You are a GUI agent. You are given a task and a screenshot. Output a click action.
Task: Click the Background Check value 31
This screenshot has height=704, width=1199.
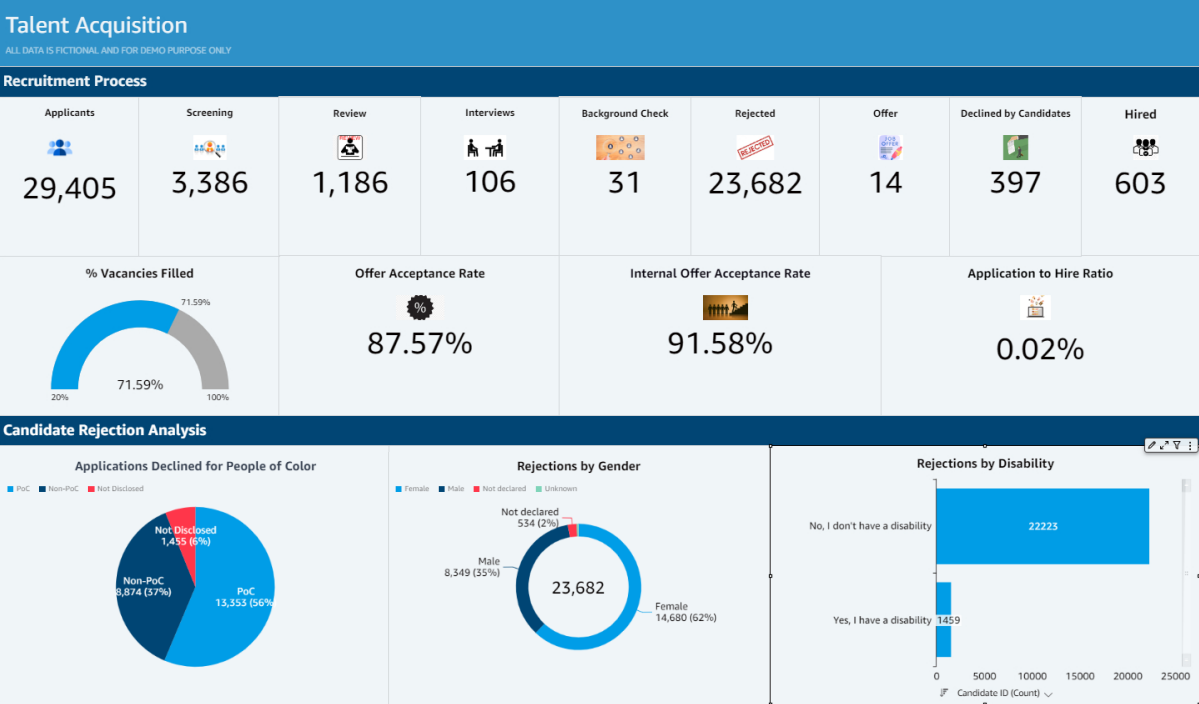coord(624,183)
